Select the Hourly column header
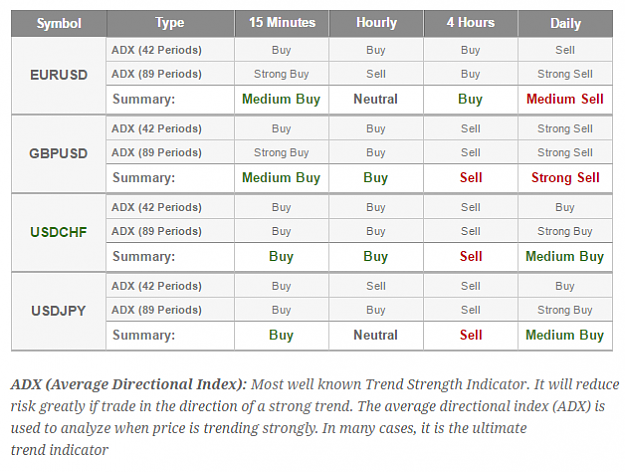The image size is (625, 472). click(x=376, y=23)
